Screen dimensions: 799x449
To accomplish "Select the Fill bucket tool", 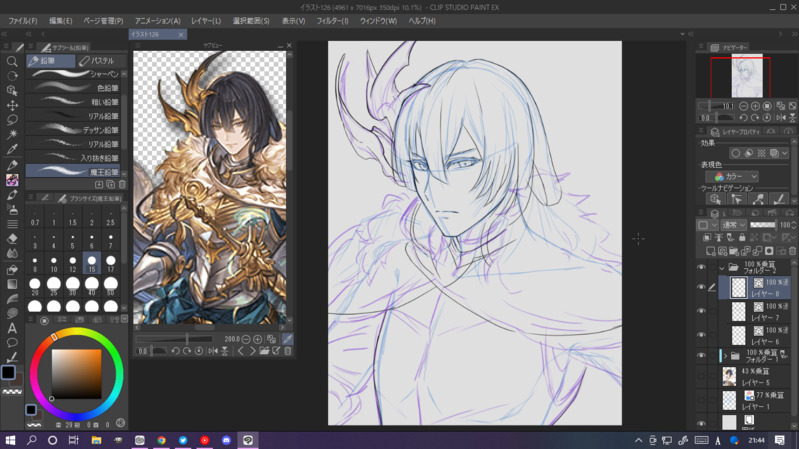I will (x=12, y=270).
